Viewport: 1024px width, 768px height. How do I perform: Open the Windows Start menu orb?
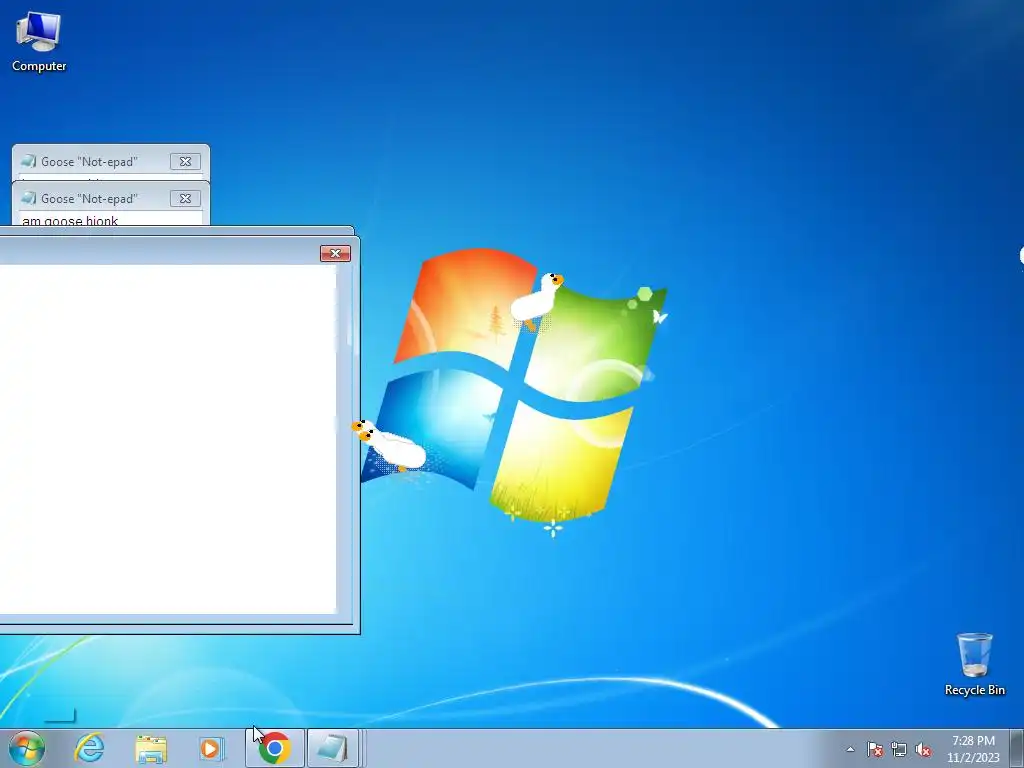27,748
